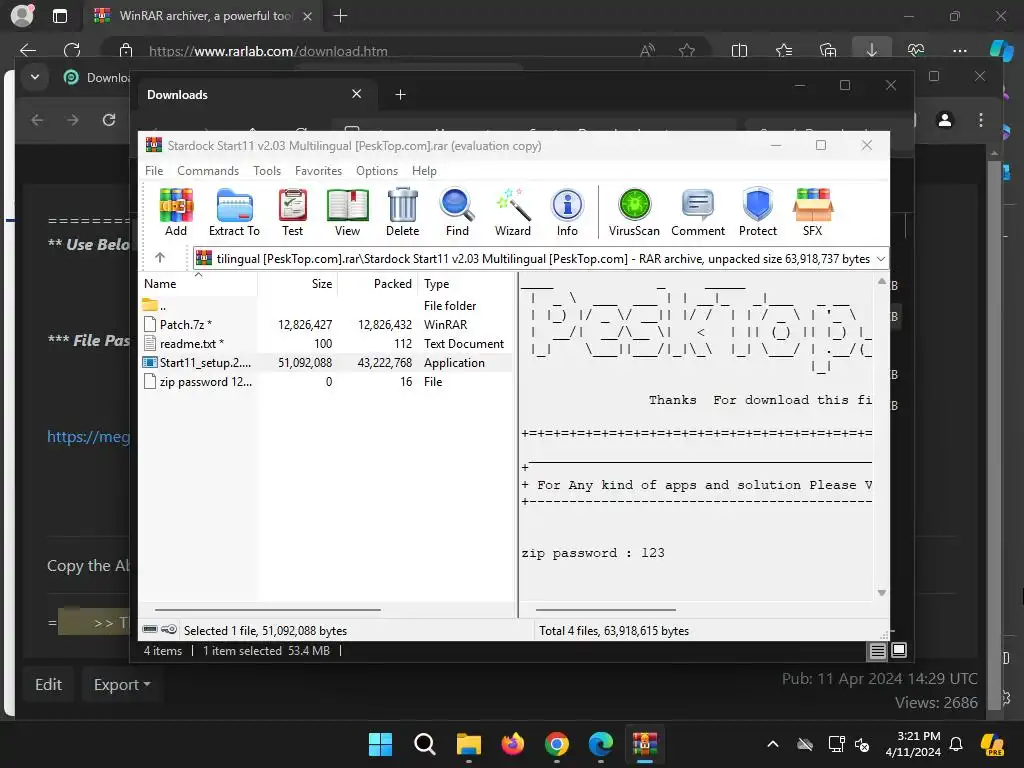The height and width of the screenshot is (768, 1024).
Task: Click the https://meg link on webpage
Action: (88, 436)
